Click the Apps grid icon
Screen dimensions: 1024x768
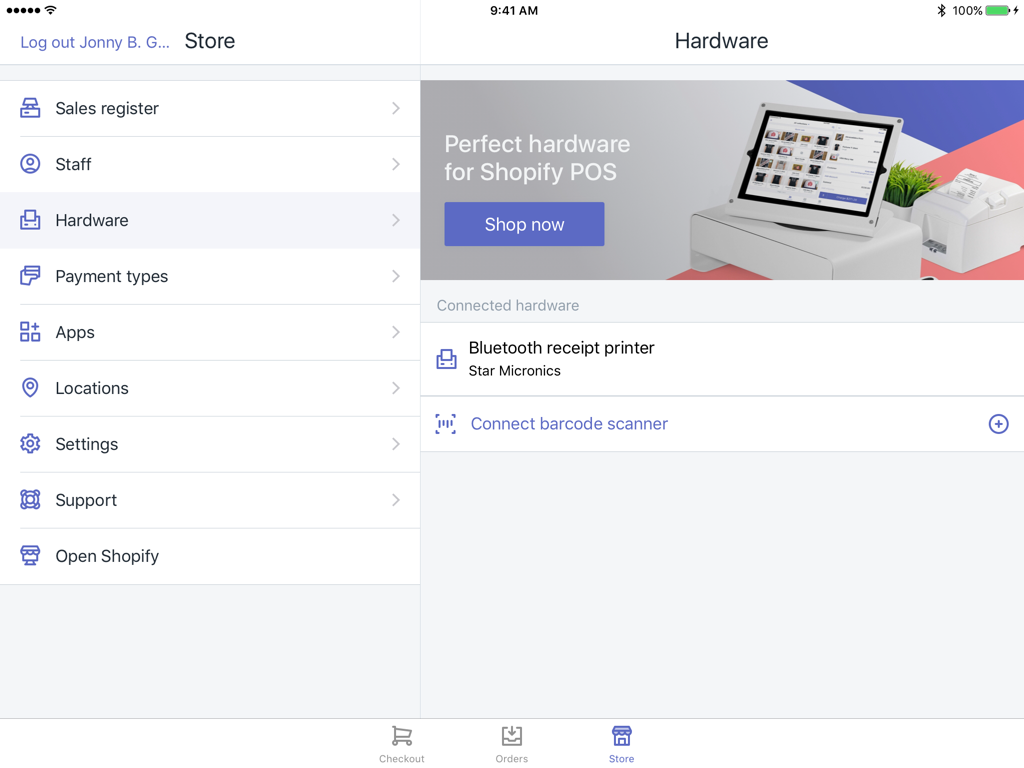point(30,332)
